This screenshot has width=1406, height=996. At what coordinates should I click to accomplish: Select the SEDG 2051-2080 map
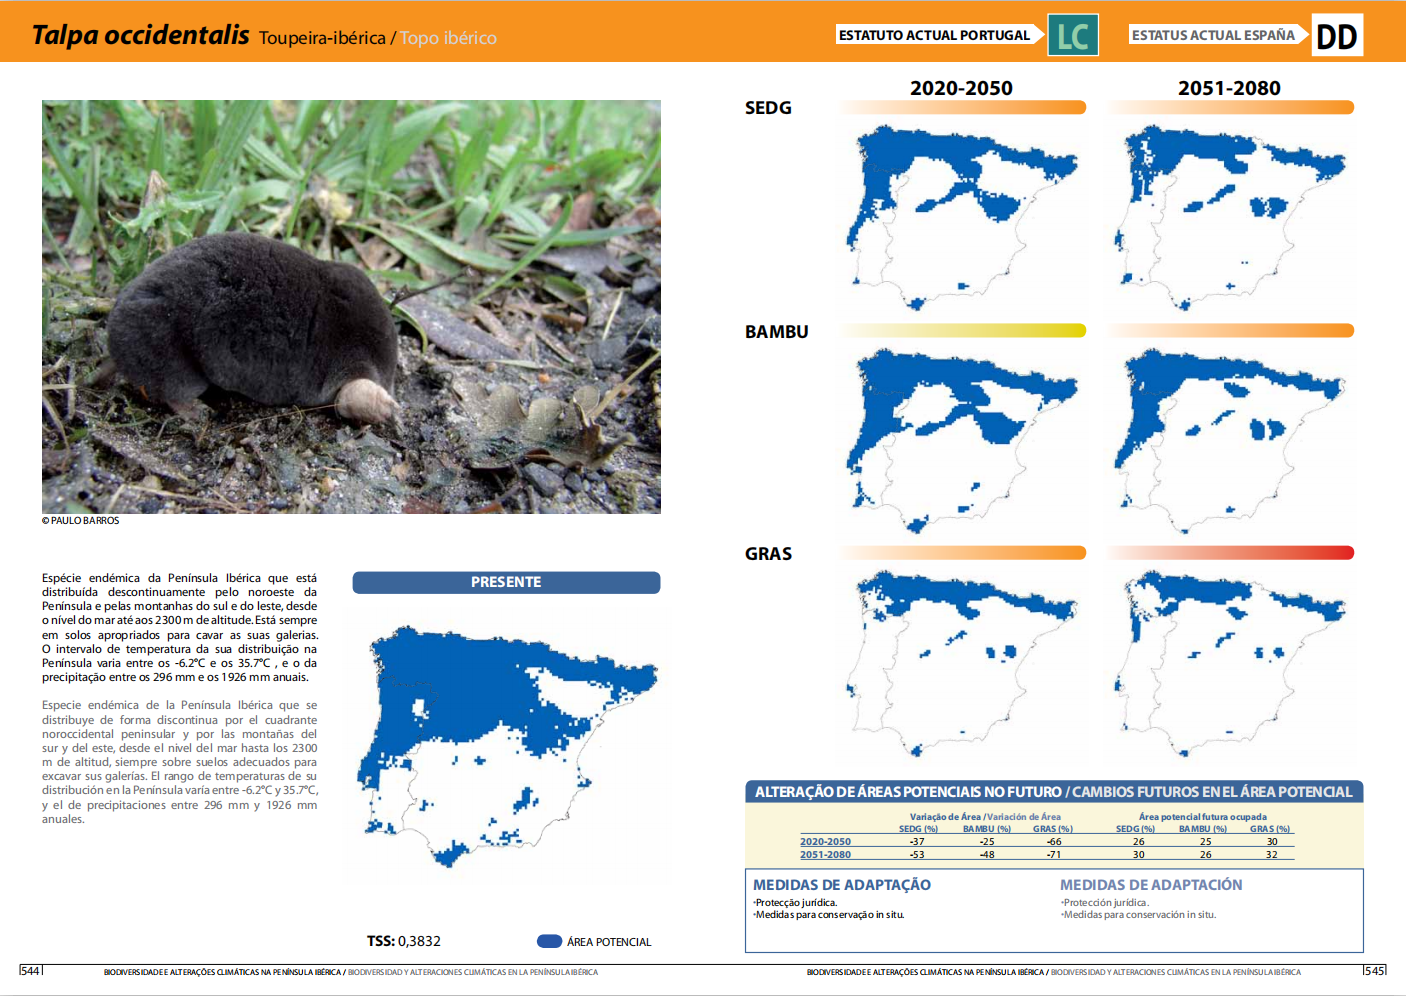(x=1229, y=215)
